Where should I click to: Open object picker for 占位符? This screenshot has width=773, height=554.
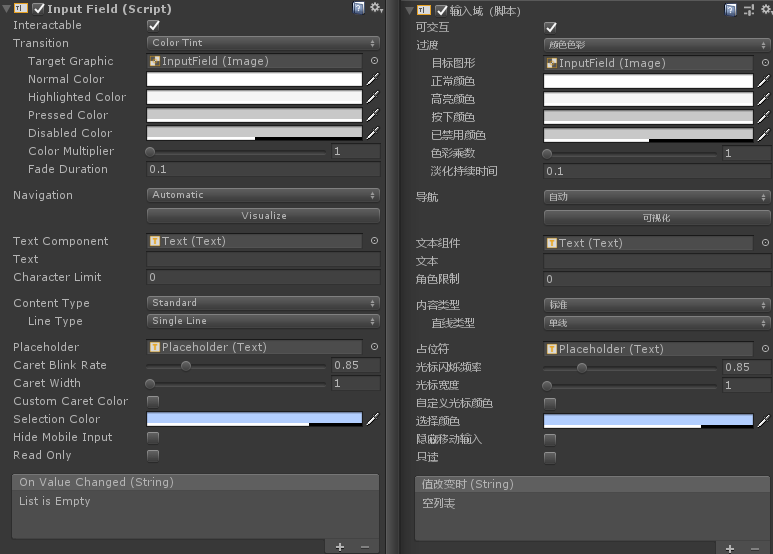[x=765, y=349]
